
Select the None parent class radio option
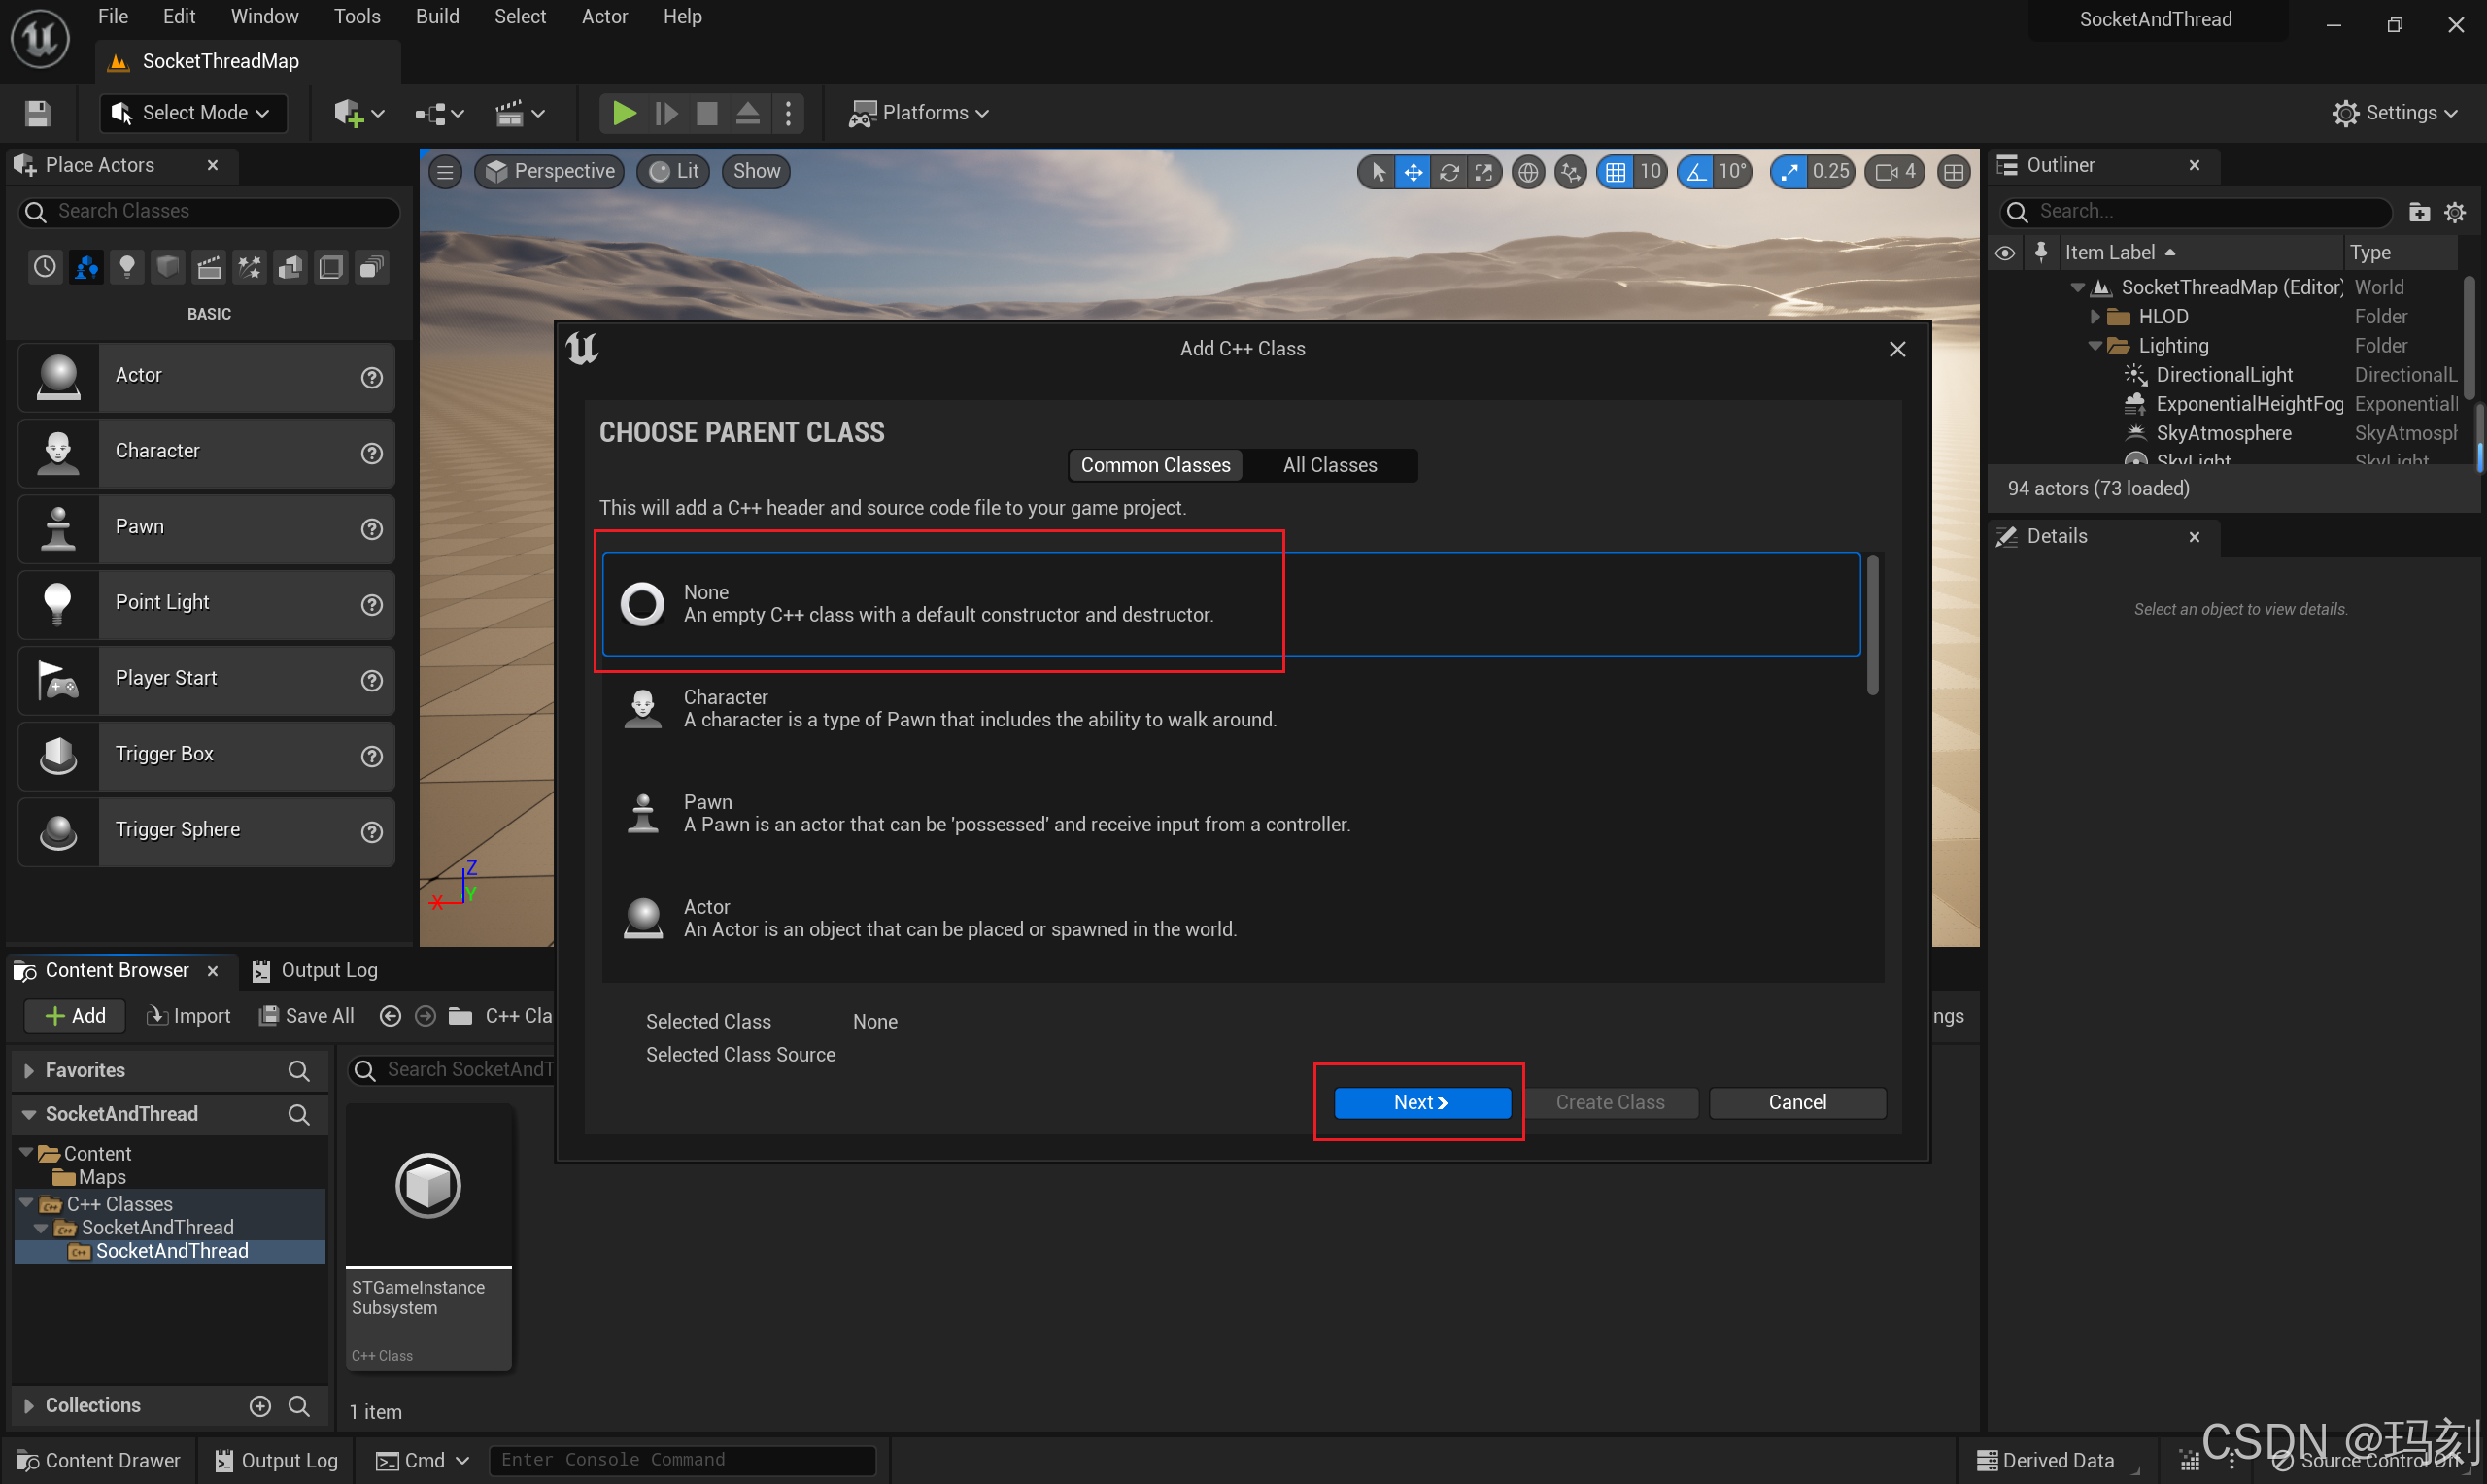[642, 603]
